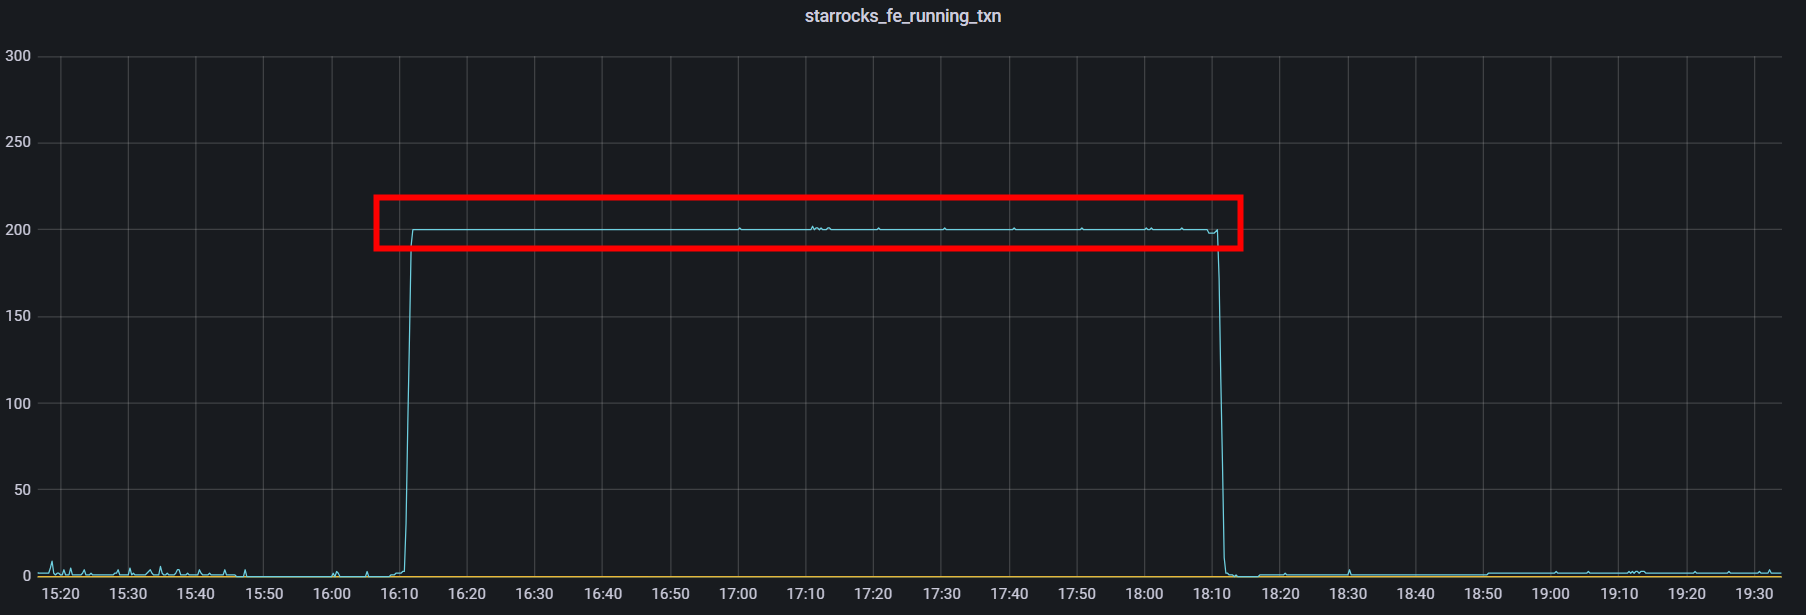The width and height of the screenshot is (1806, 615).
Task: Click the 16:00 time axis label
Action: 332,594
